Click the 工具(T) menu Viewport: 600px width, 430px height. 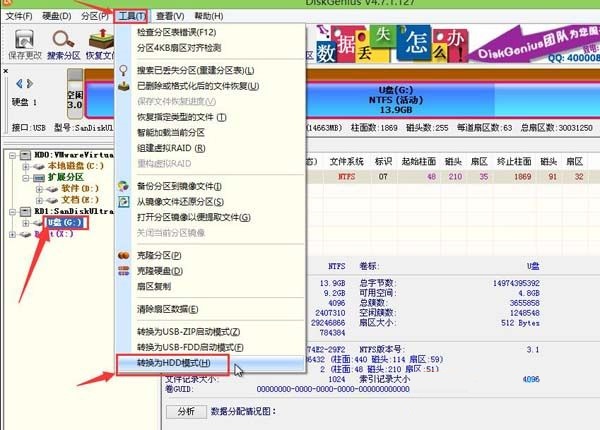pos(131,16)
